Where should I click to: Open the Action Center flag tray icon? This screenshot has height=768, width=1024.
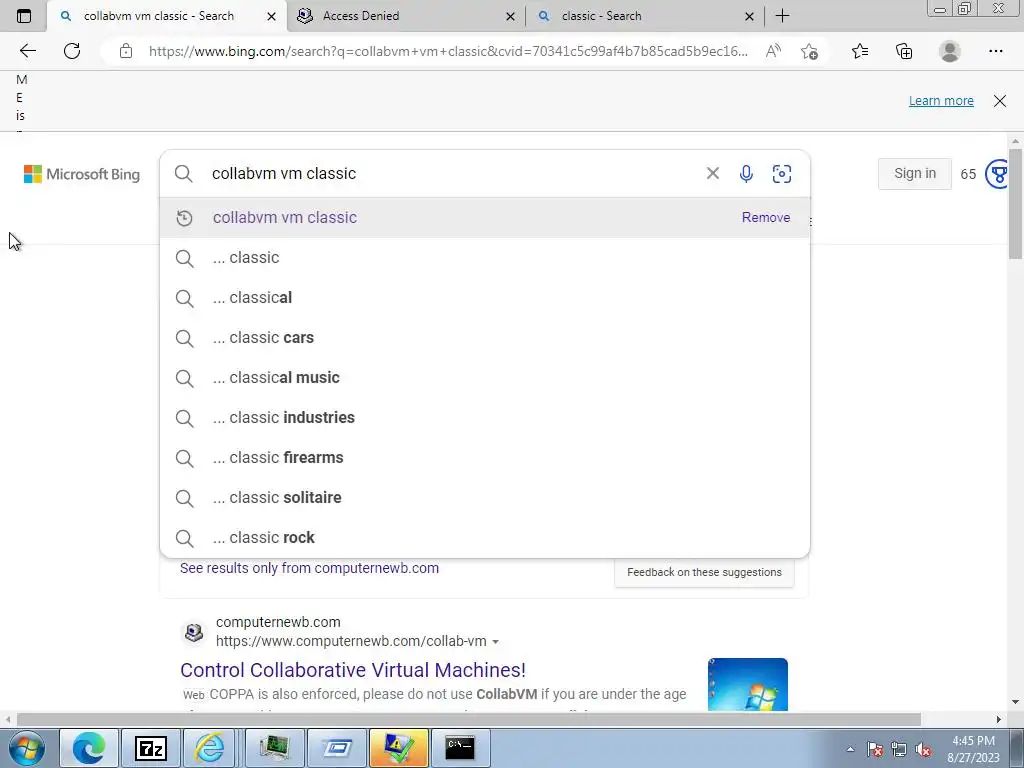click(875, 750)
